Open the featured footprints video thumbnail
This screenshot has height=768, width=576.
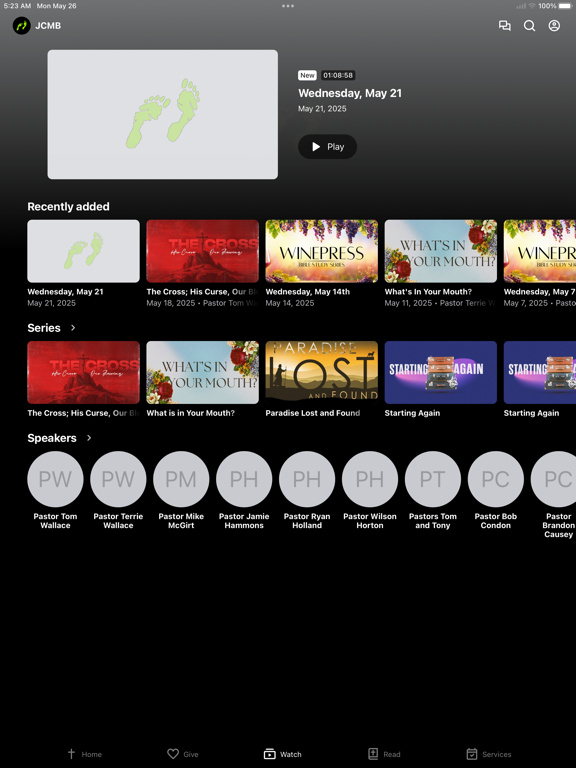(163, 114)
